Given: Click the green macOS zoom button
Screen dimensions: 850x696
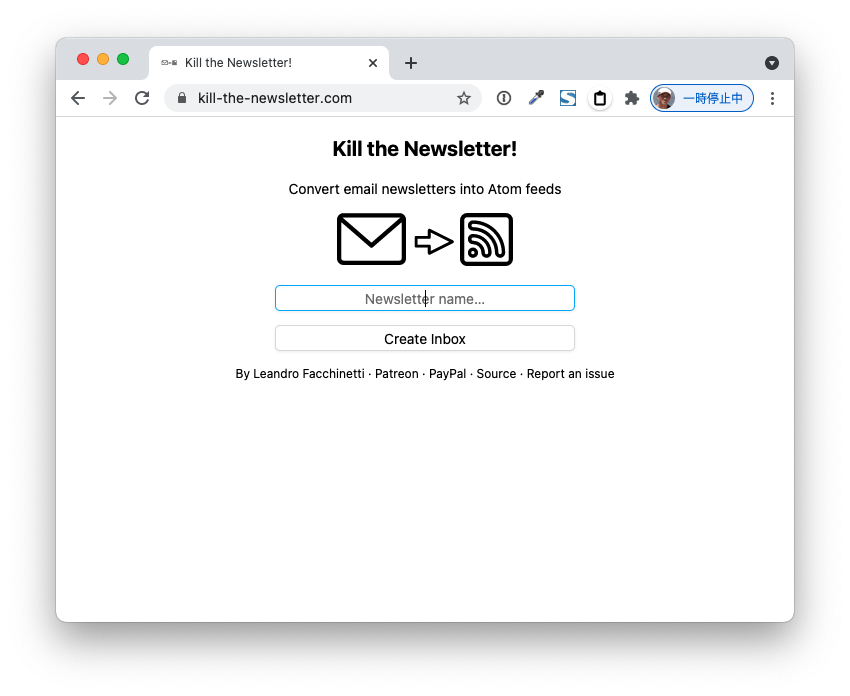Looking at the screenshot, I should point(123,59).
